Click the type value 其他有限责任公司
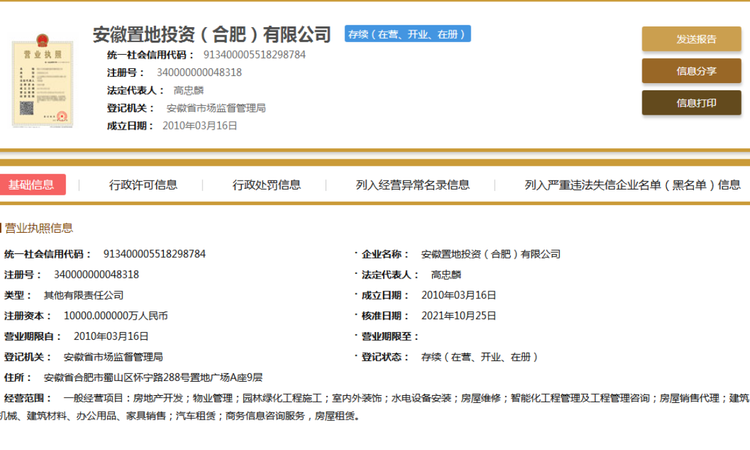Viewport: 750px width, 450px height. coord(84,295)
